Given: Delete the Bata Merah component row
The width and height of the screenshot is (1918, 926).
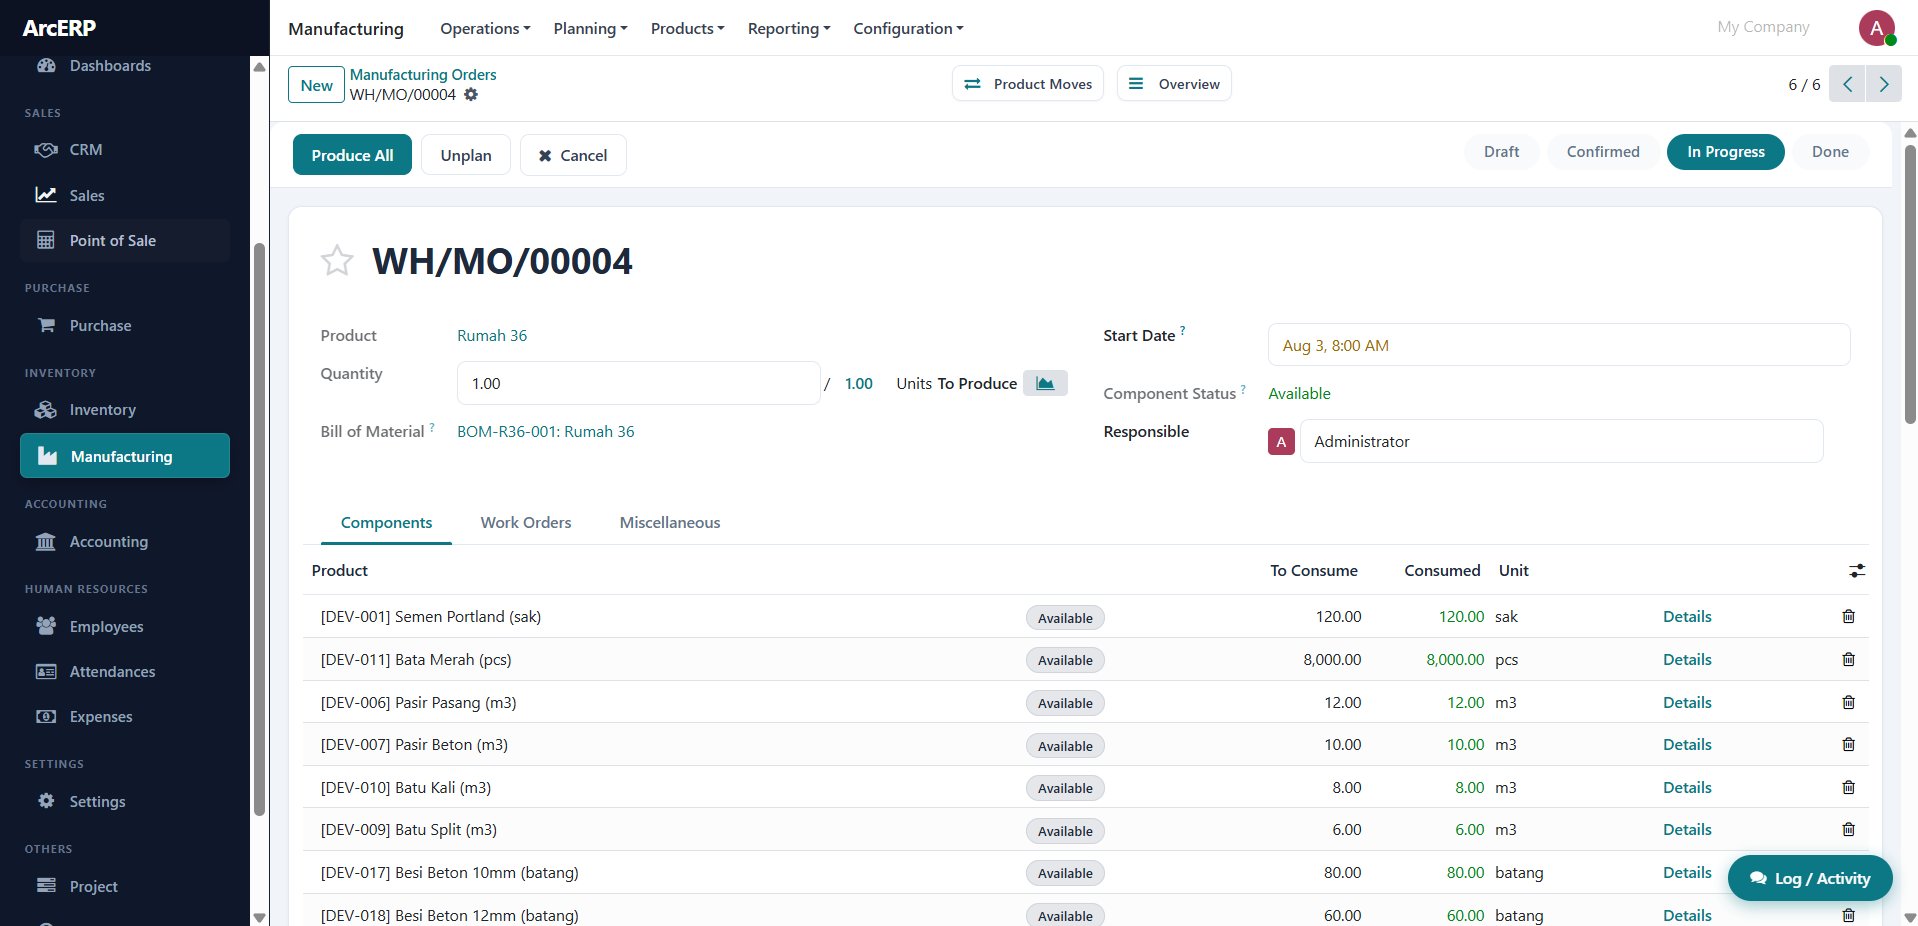Looking at the screenshot, I should coord(1849,660).
